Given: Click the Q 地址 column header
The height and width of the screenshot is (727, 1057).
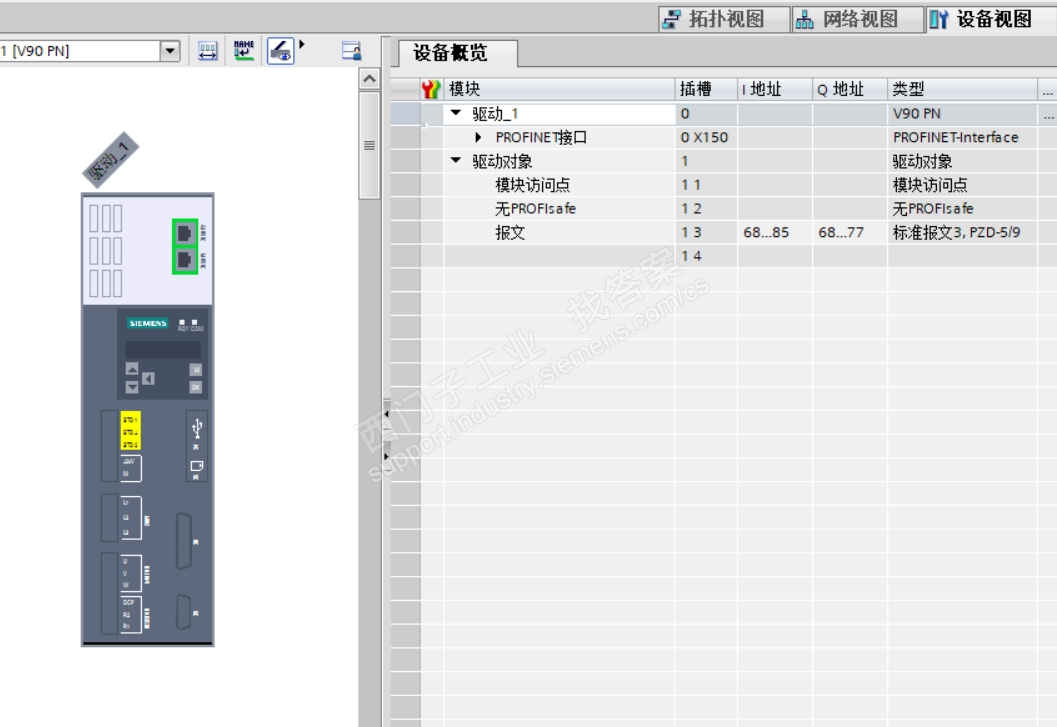Looking at the screenshot, I should click(x=850, y=89).
